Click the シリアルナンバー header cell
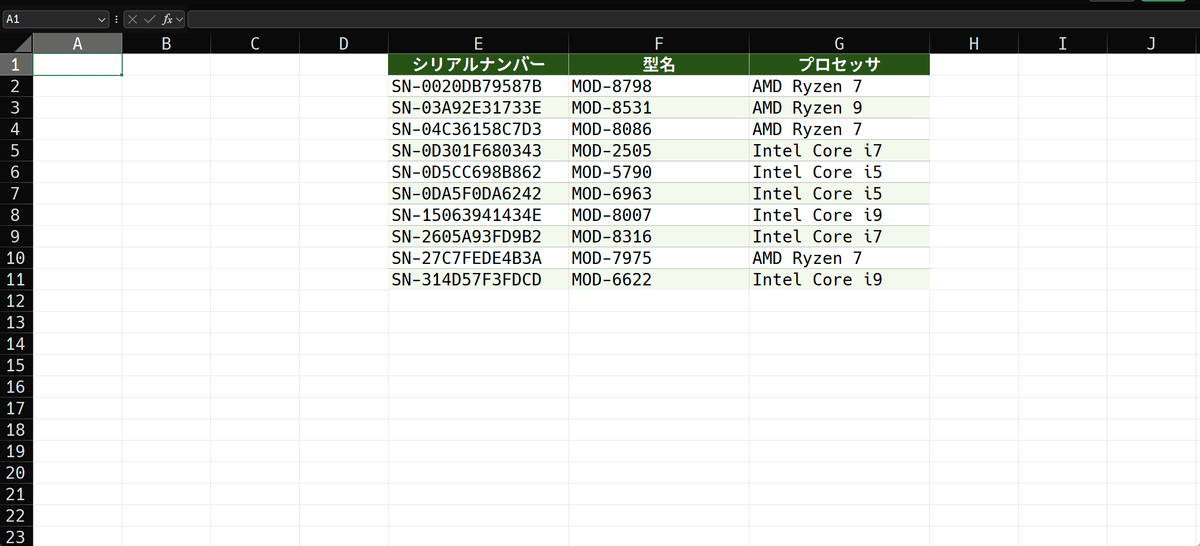The image size is (1200, 546). [479, 65]
